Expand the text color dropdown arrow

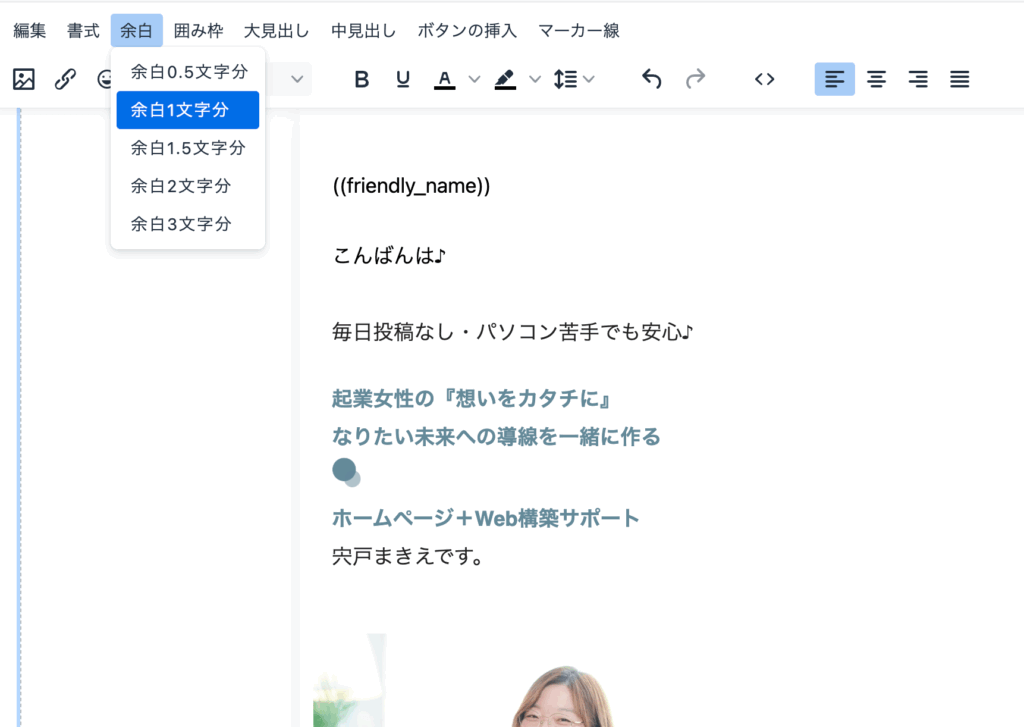click(475, 79)
